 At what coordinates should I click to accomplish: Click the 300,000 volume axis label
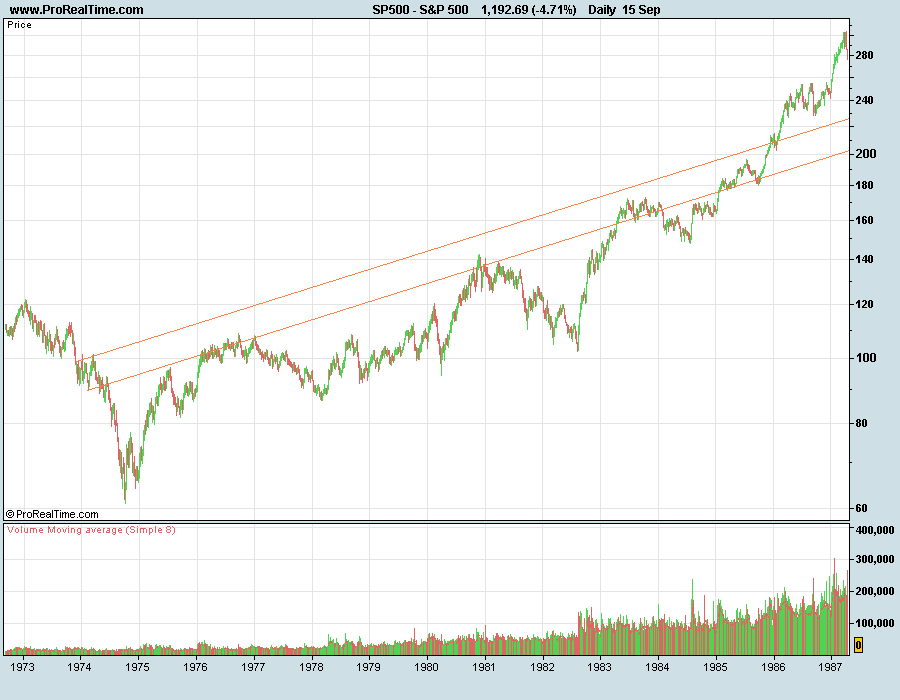click(875, 559)
